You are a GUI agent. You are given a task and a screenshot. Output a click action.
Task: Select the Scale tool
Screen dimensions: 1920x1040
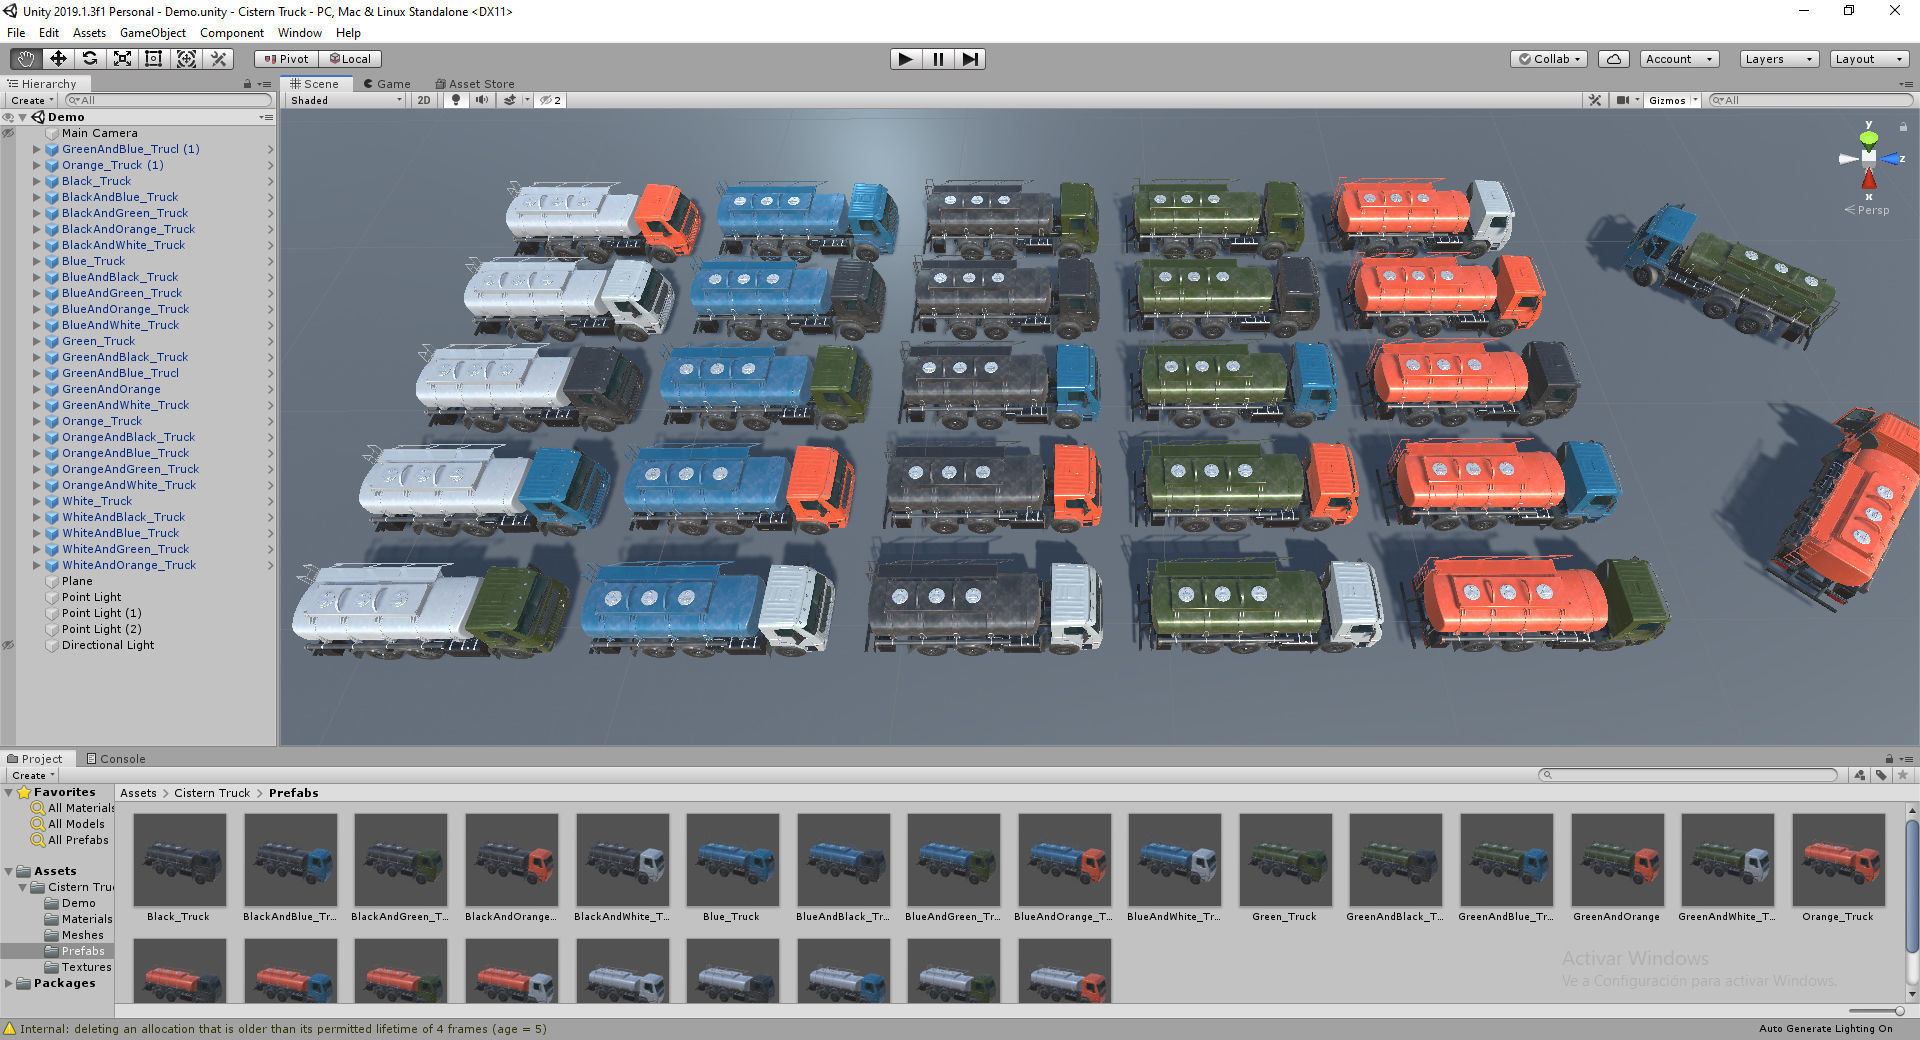pyautogui.click(x=122, y=59)
